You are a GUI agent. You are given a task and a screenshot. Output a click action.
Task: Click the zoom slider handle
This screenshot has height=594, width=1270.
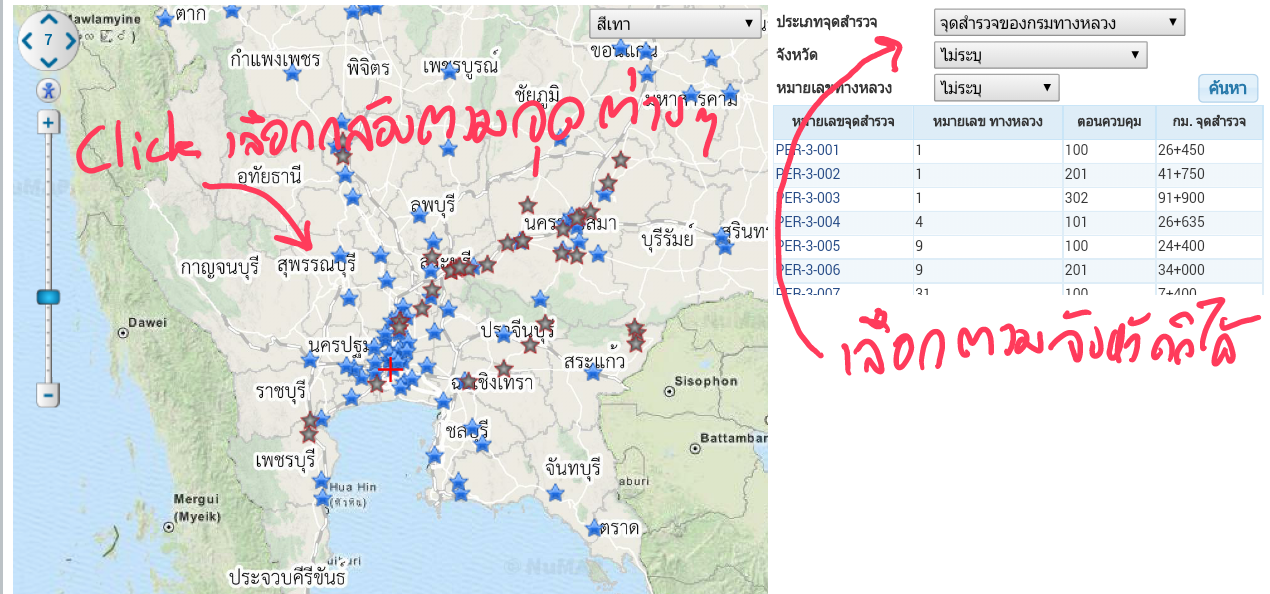tap(48, 297)
